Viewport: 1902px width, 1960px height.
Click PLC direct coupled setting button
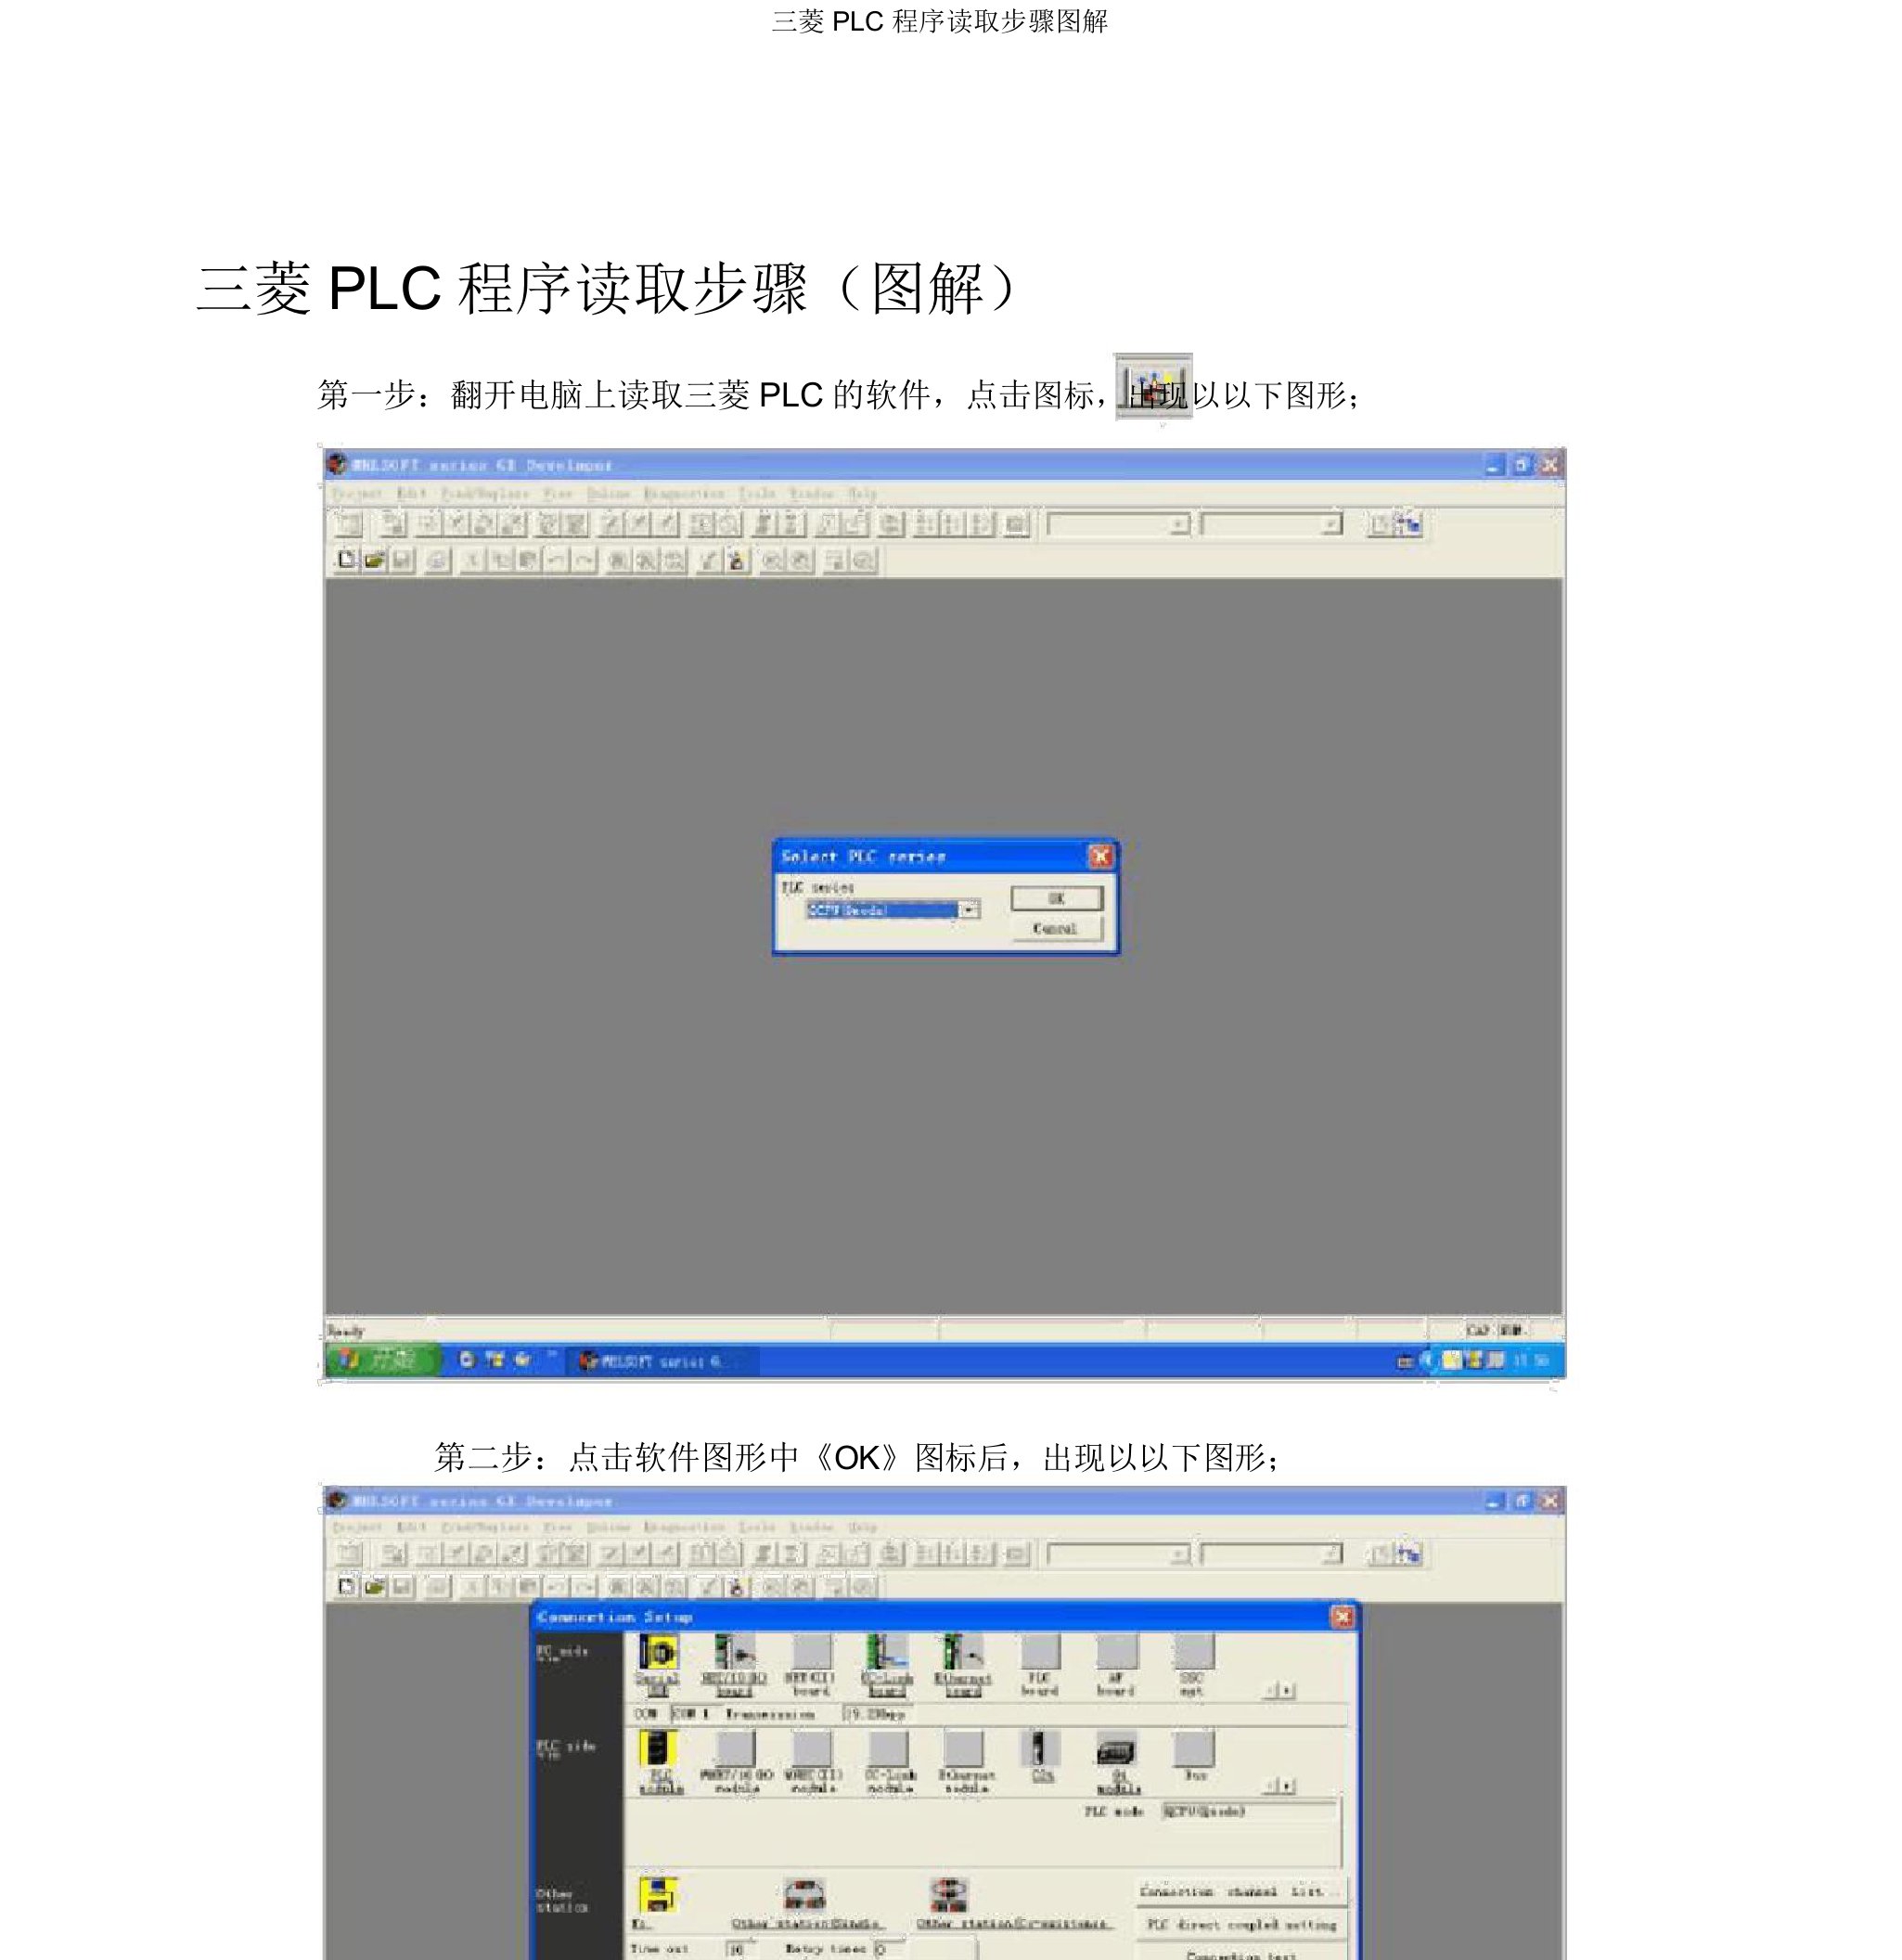(x=1242, y=1924)
